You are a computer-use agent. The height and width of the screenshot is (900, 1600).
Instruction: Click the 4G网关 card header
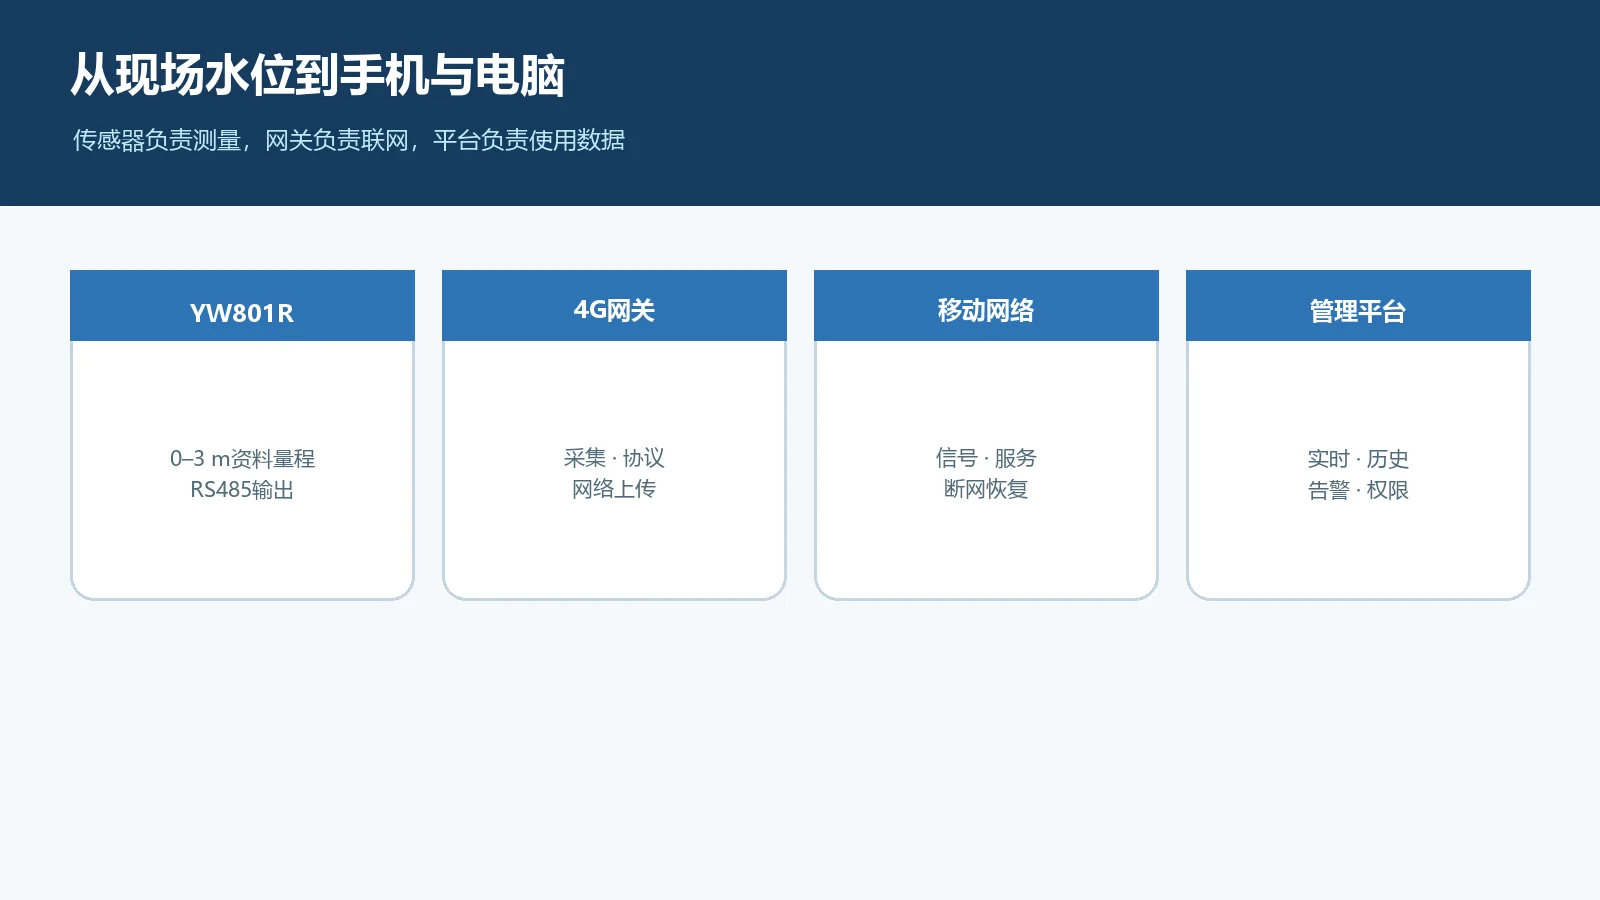[x=614, y=306]
